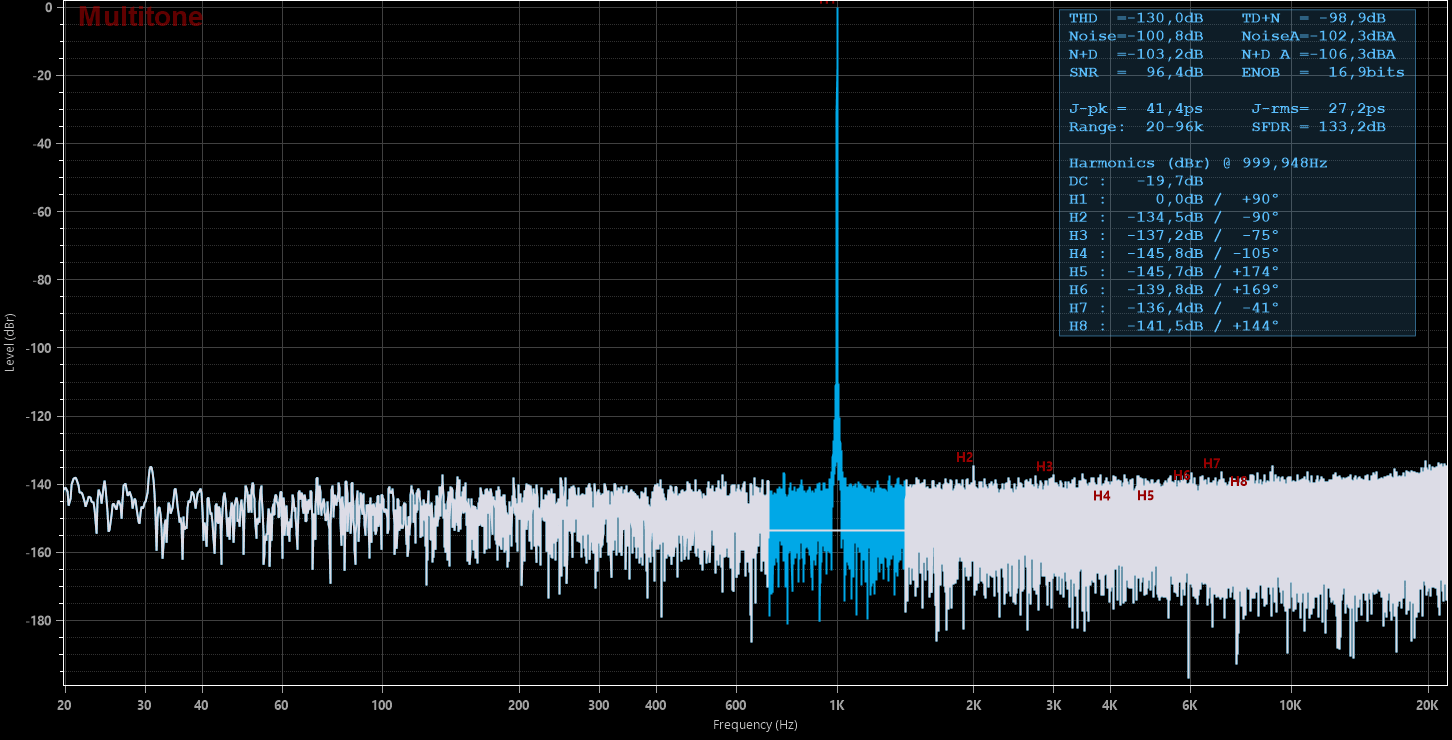Select the H2 marker on the spectrum plot

click(964, 457)
